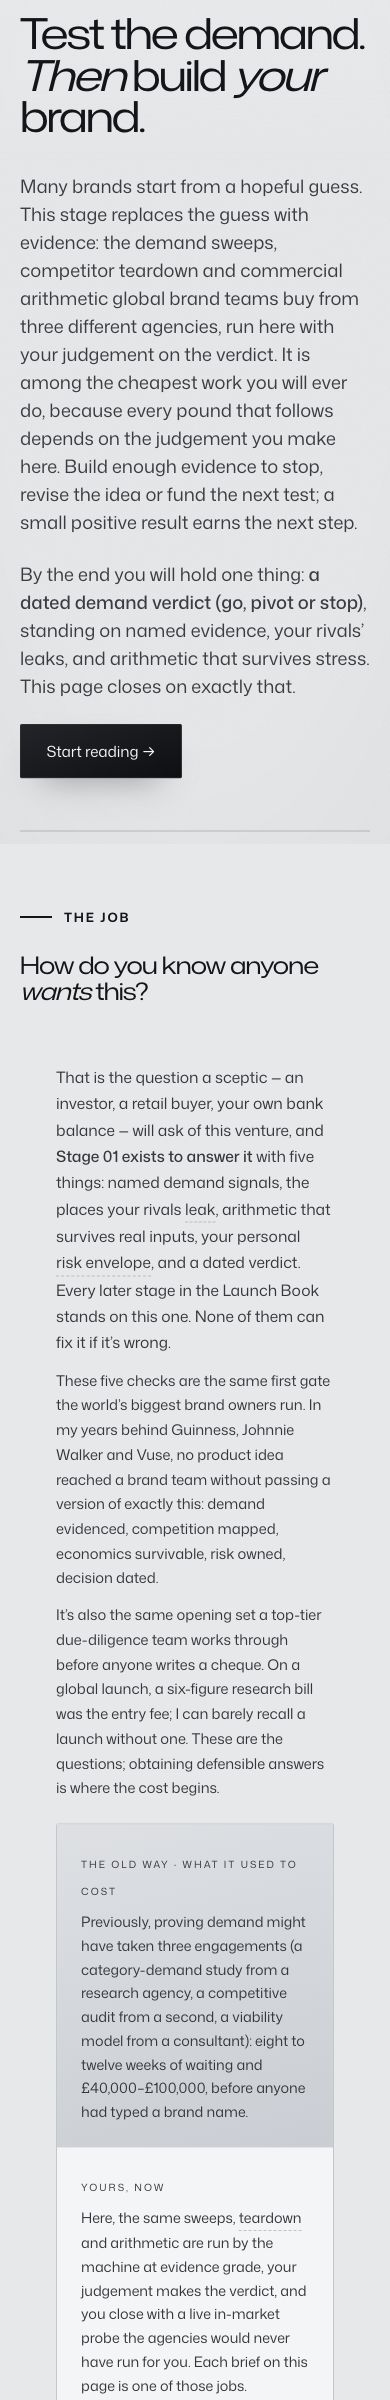Click the 'THE JOB' section label
390x2400 pixels.
[97, 917]
